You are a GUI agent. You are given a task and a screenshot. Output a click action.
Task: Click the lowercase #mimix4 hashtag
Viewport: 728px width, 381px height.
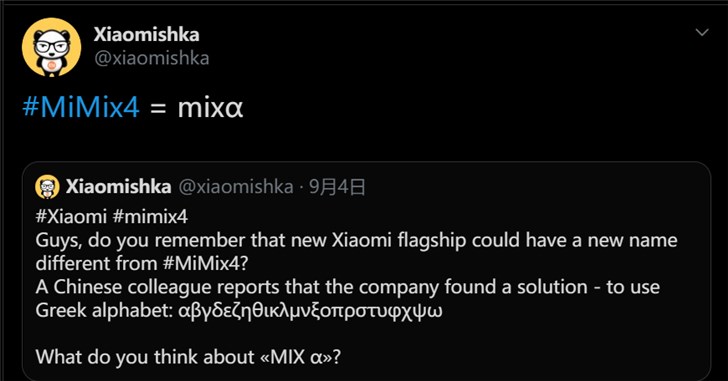click(x=150, y=217)
